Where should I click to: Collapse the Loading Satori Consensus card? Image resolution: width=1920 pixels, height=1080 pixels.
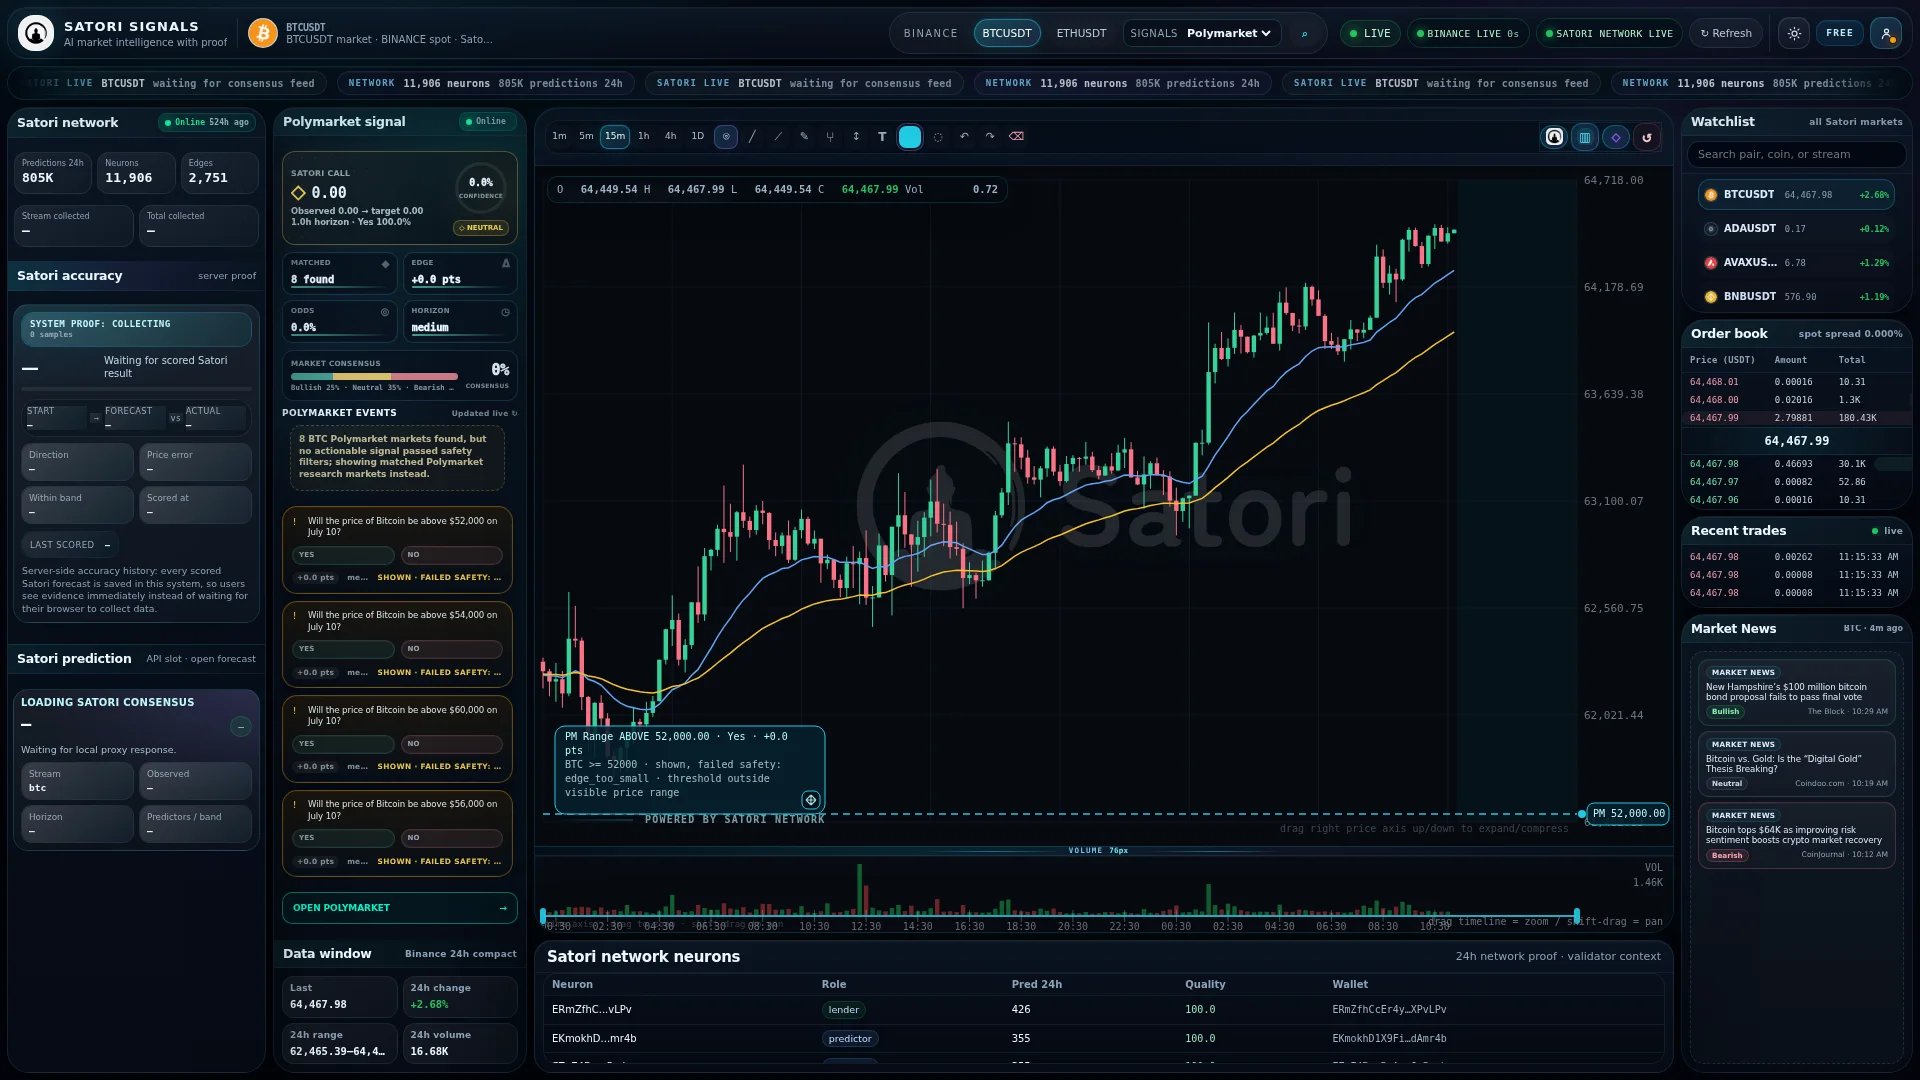[x=241, y=727]
